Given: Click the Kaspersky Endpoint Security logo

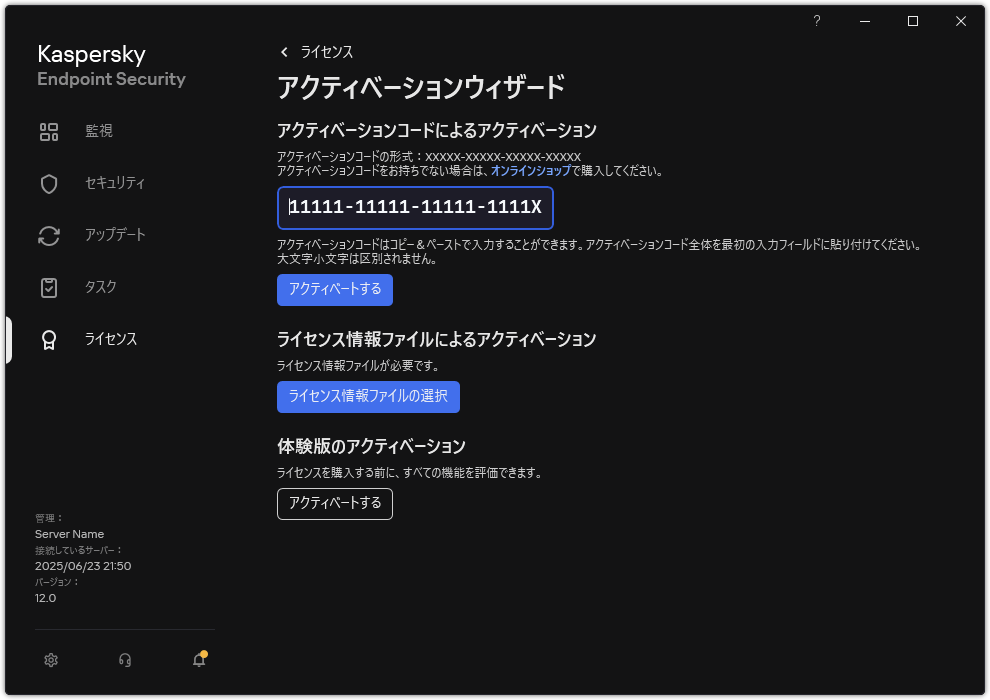Looking at the screenshot, I should 110,65.
